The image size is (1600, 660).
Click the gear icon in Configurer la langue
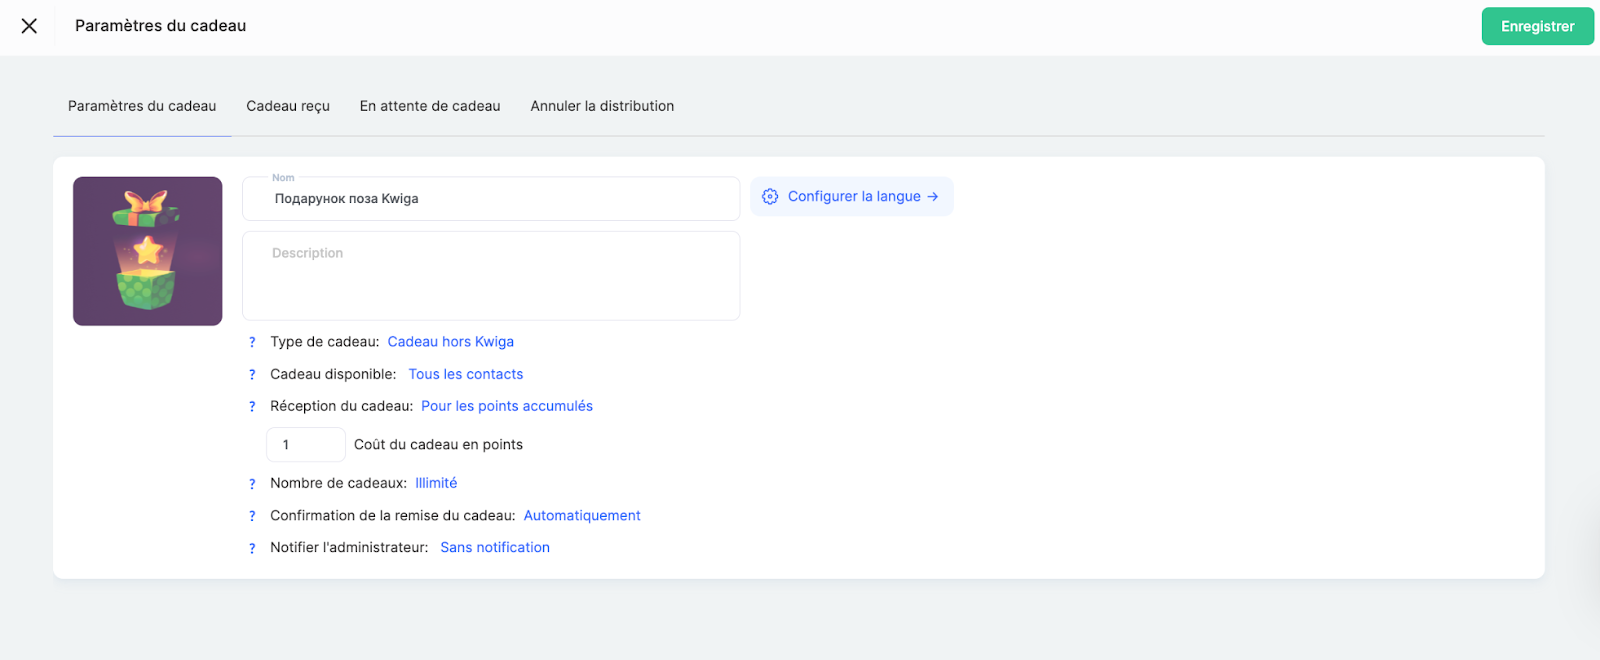(770, 197)
